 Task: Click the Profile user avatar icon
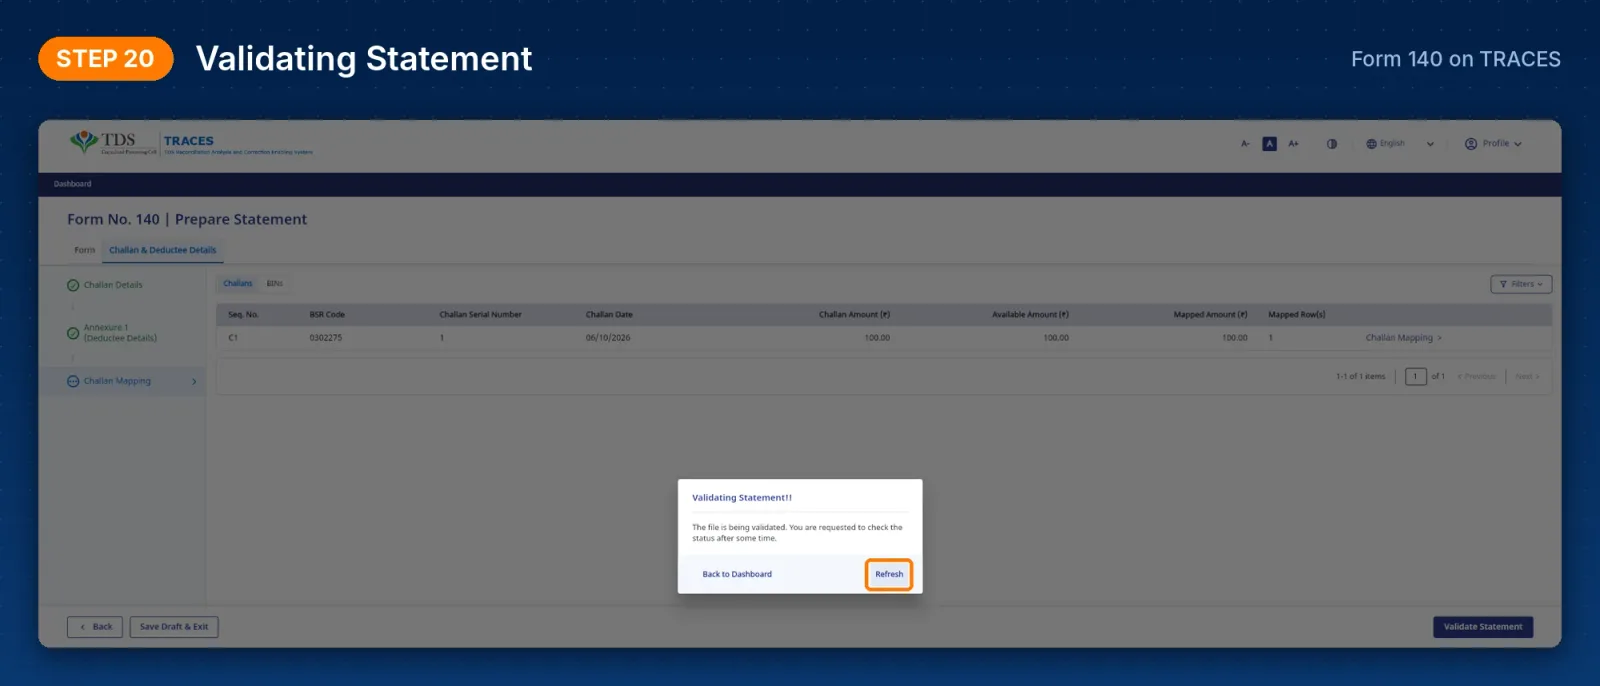tap(1471, 144)
